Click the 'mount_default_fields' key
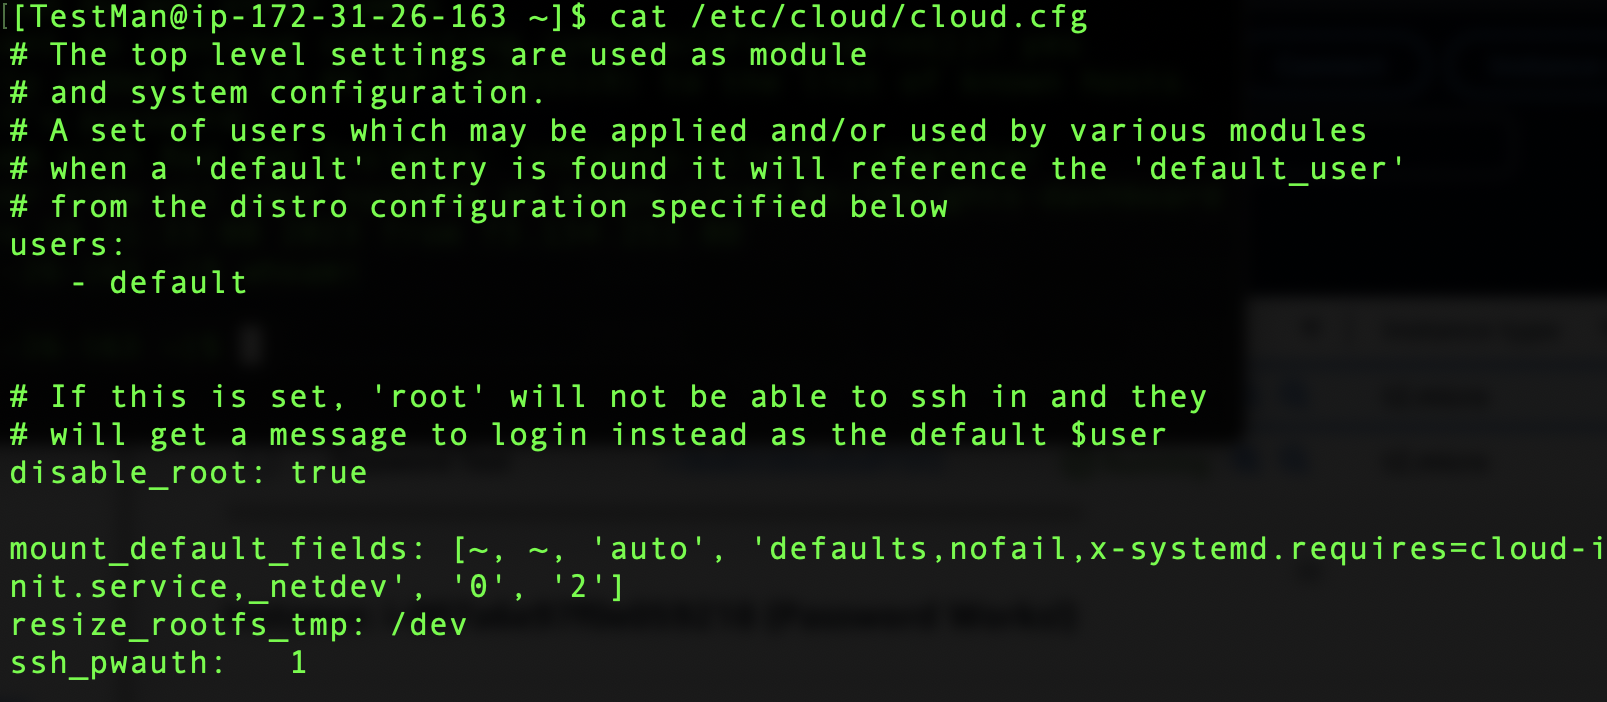This screenshot has height=702, width=1607. 210,549
